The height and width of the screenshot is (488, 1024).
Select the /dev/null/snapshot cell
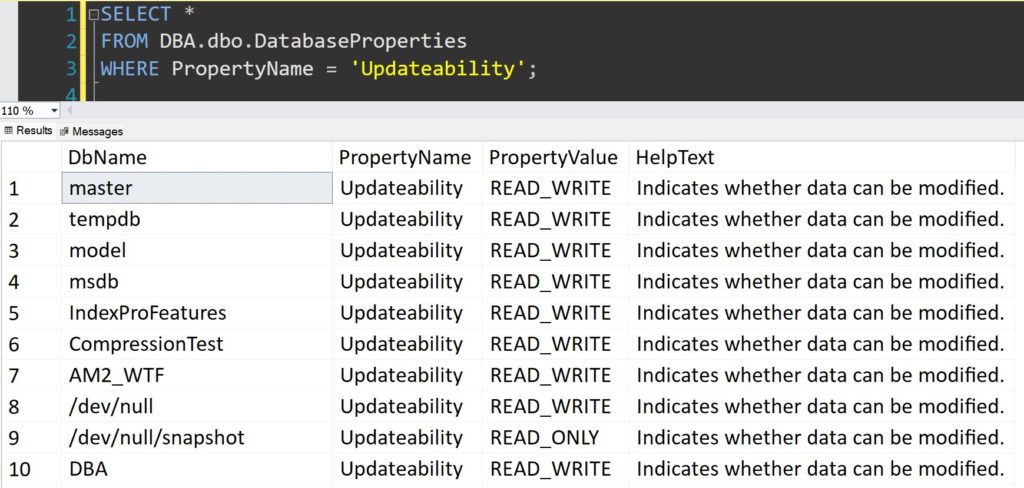197,437
